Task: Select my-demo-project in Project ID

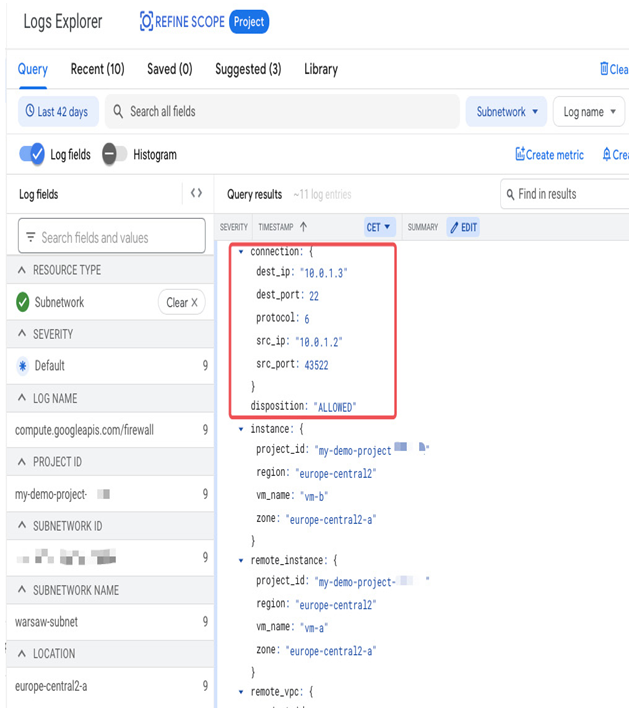Action: coord(111,494)
